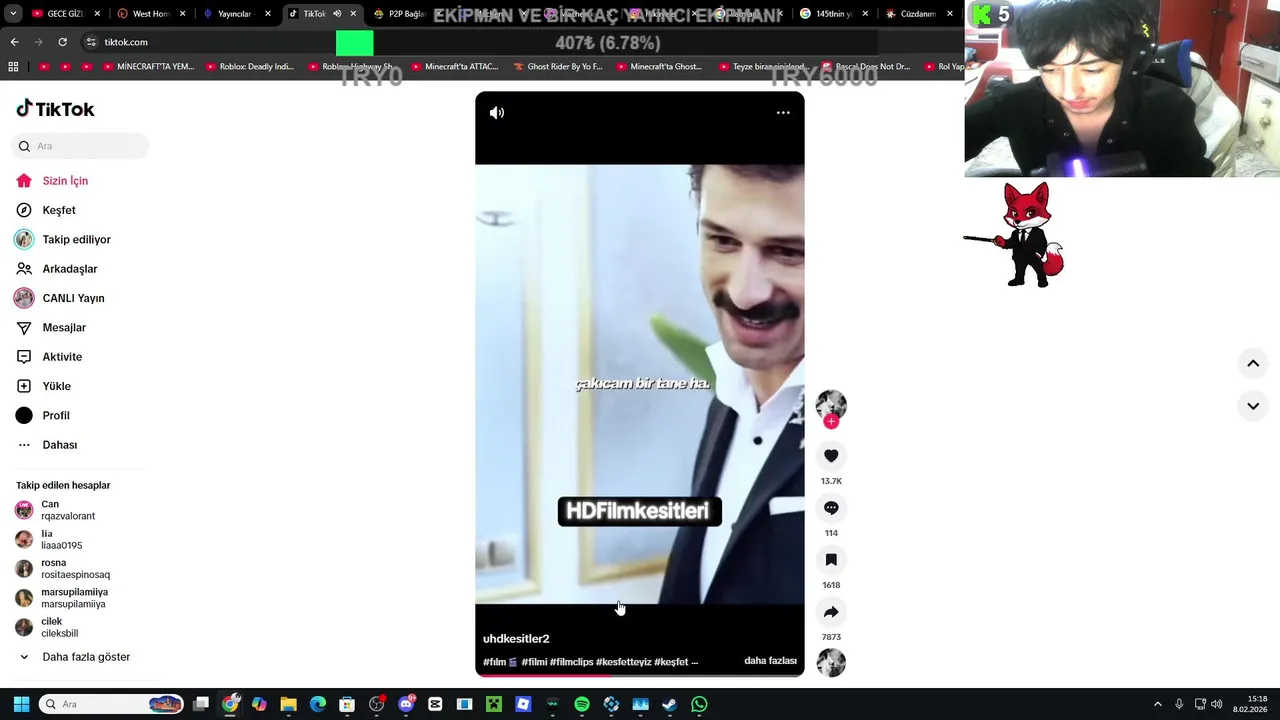Open Spotify from taskbar
Image resolution: width=1280 pixels, height=720 pixels.
coord(582,704)
